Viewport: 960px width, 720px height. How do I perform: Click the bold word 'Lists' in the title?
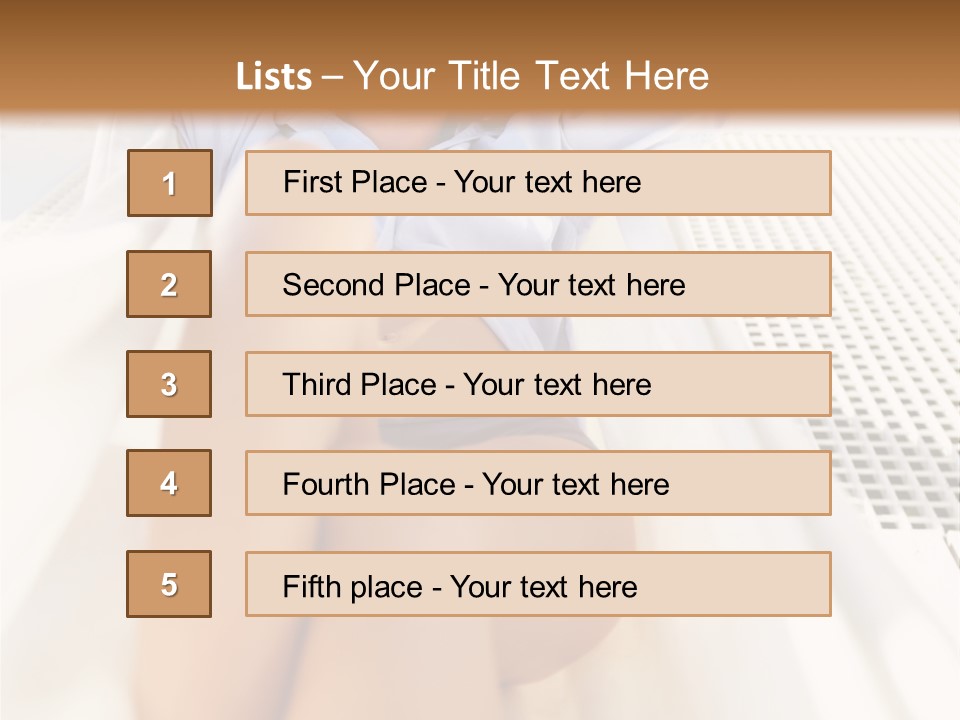pyautogui.click(x=274, y=77)
